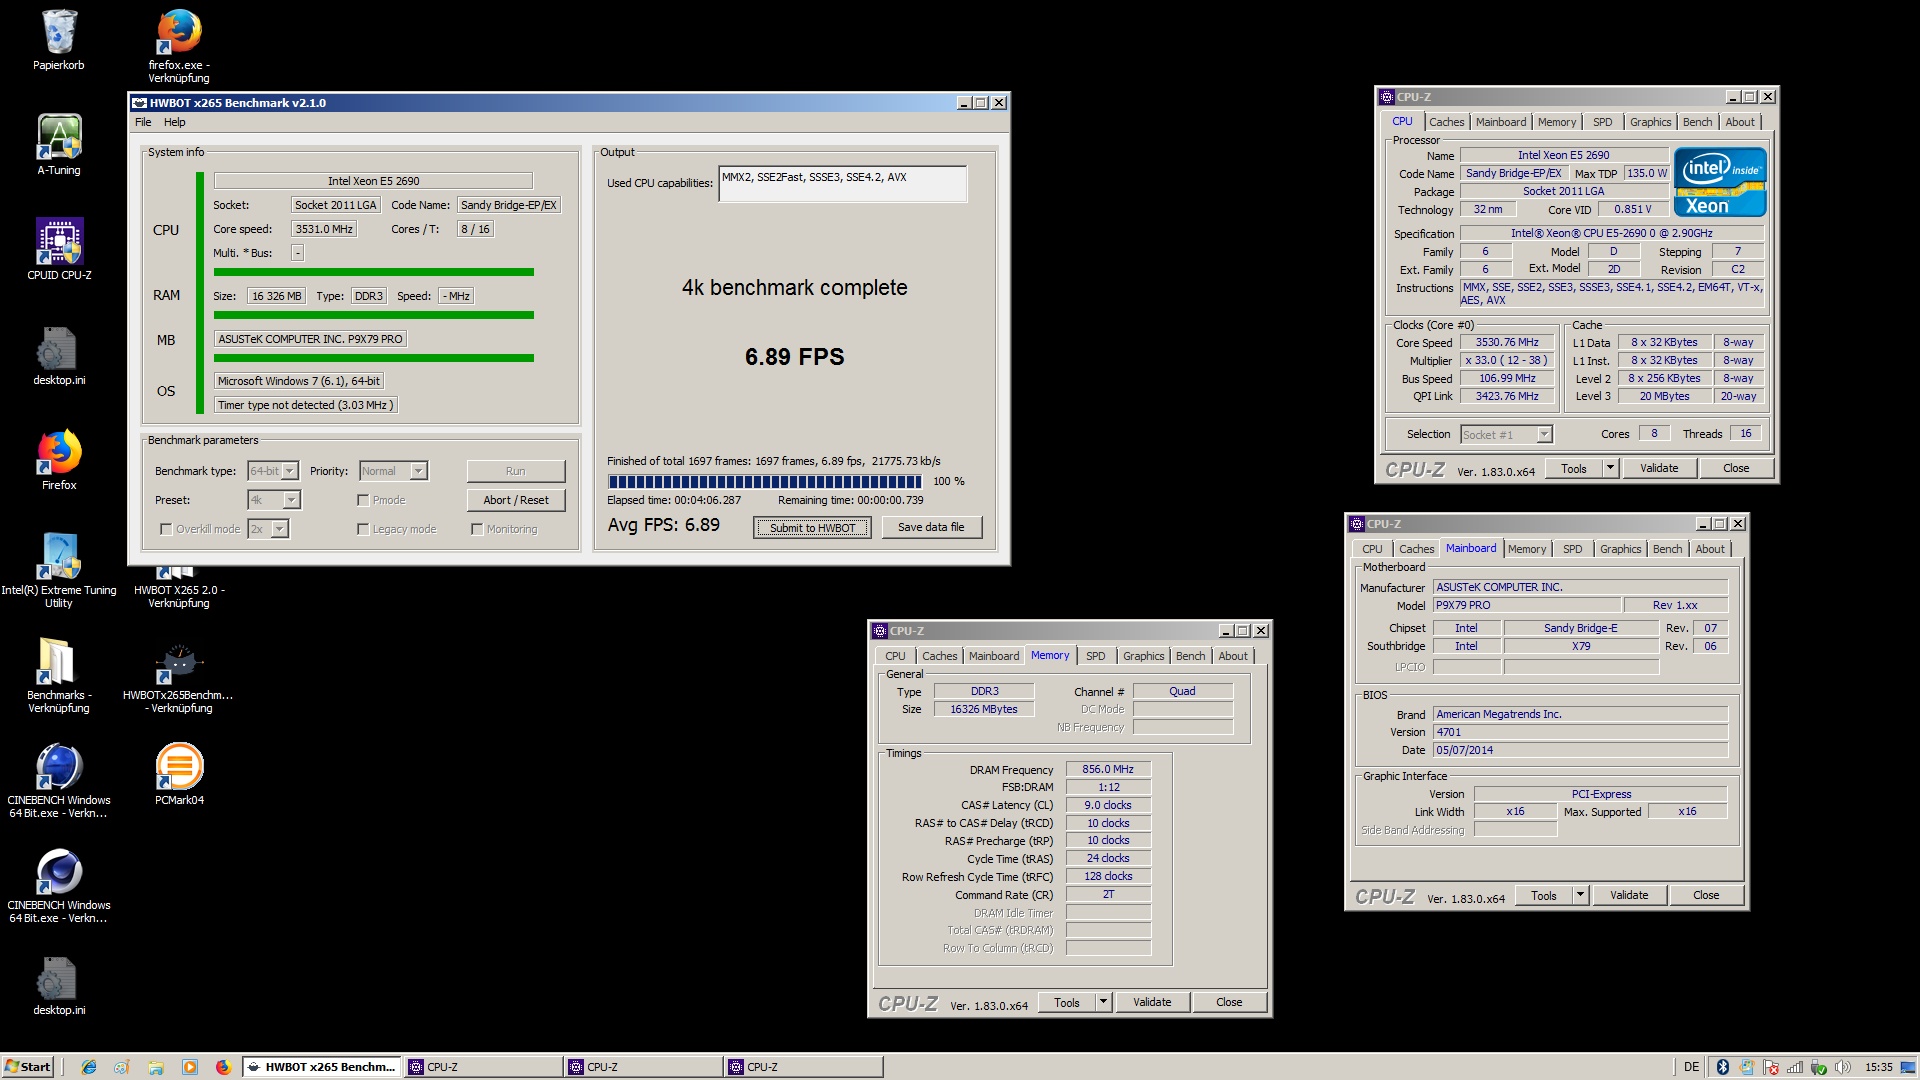Toggle the Pmode checkbox
The width and height of the screenshot is (1920, 1080).
tap(363, 500)
